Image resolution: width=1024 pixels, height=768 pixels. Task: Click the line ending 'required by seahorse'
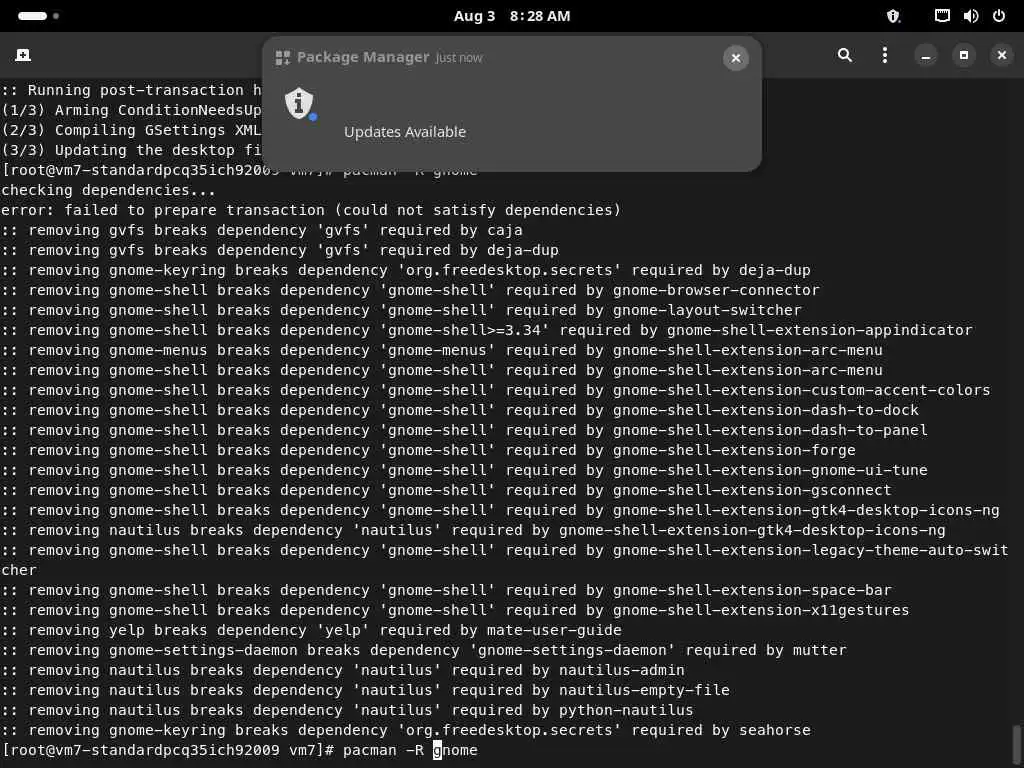(406, 730)
